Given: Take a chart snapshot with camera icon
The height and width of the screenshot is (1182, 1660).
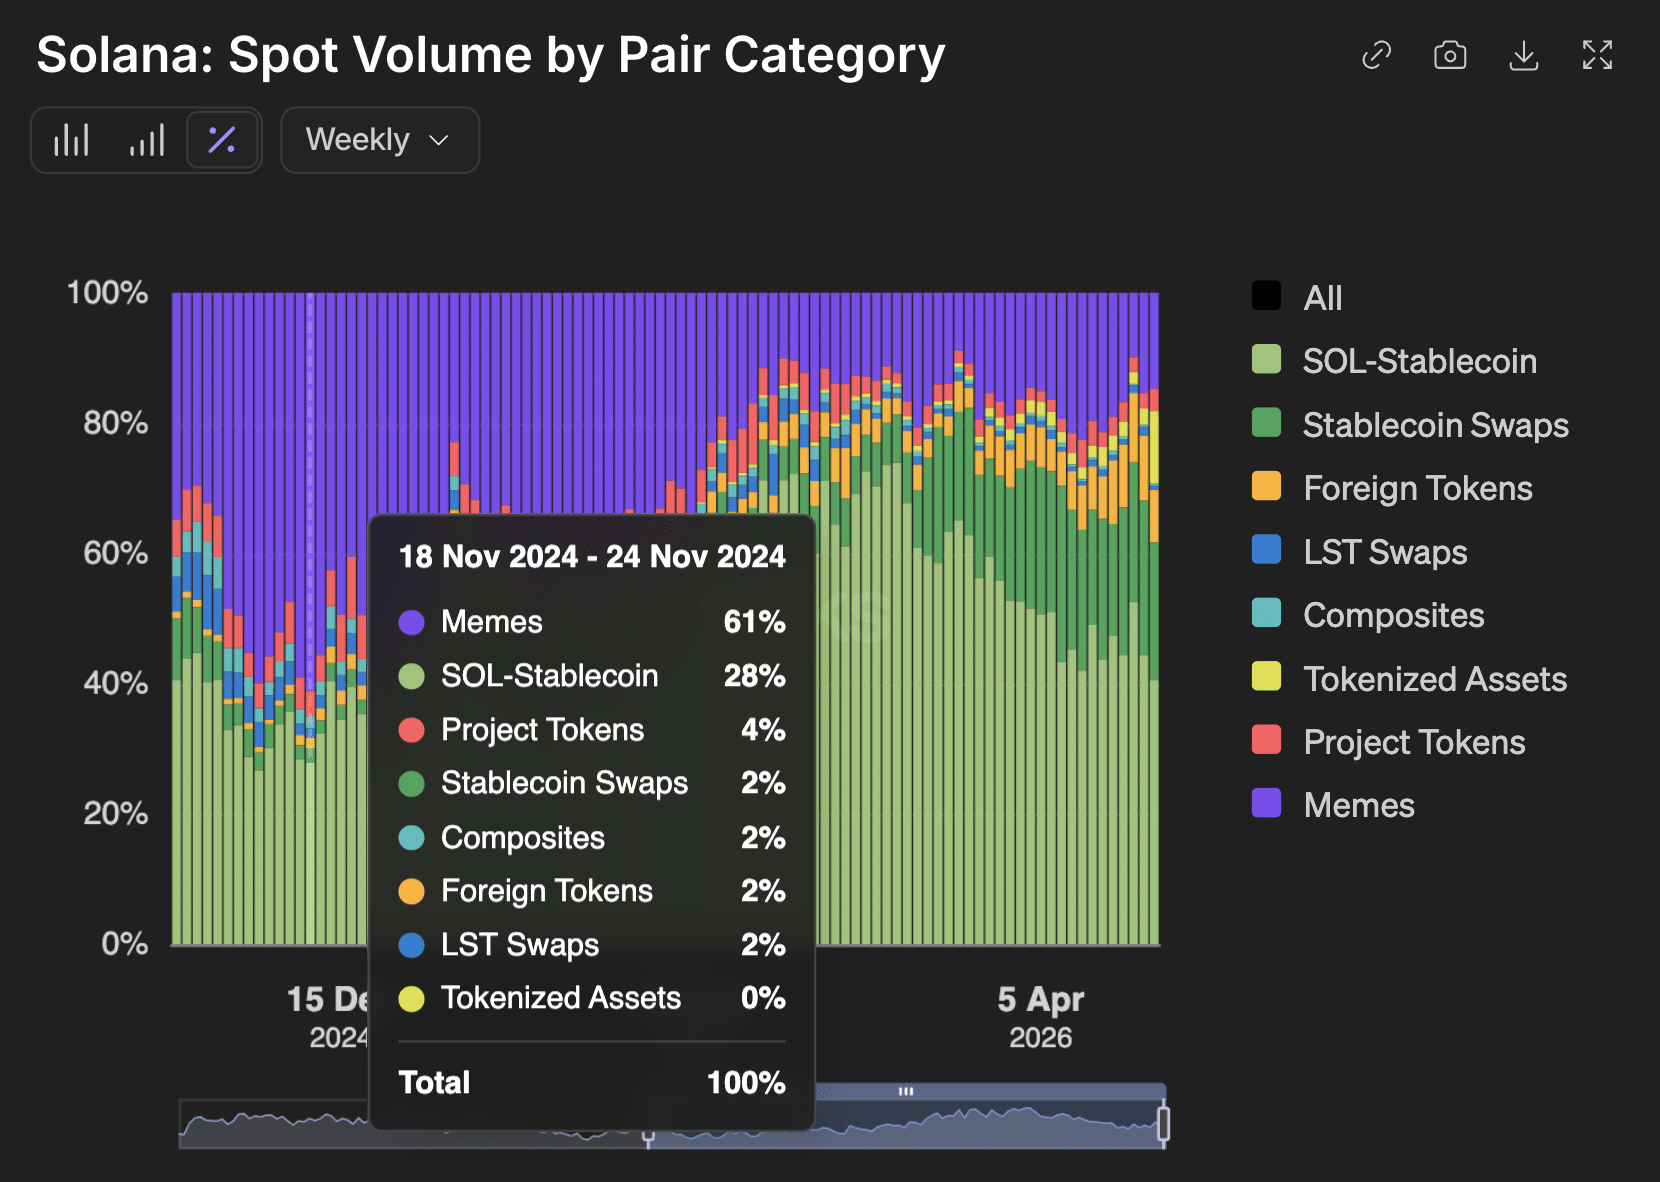Looking at the screenshot, I should [x=1450, y=55].
